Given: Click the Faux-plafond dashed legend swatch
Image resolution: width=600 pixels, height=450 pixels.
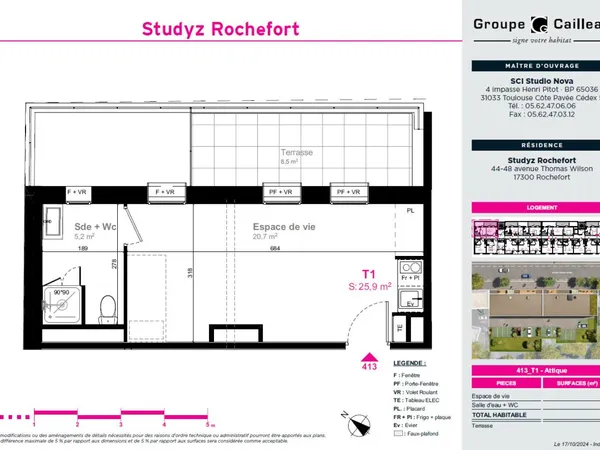Looking at the screenshot, I should pos(398,434).
